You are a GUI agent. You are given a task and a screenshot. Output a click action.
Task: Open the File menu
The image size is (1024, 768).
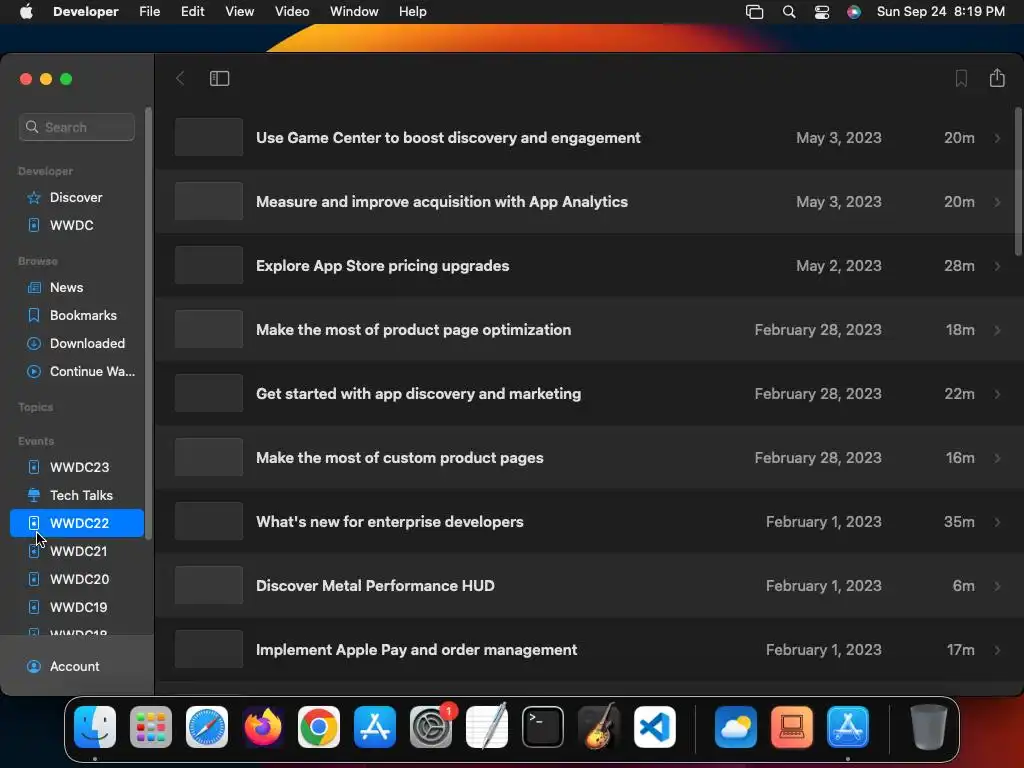point(150,12)
